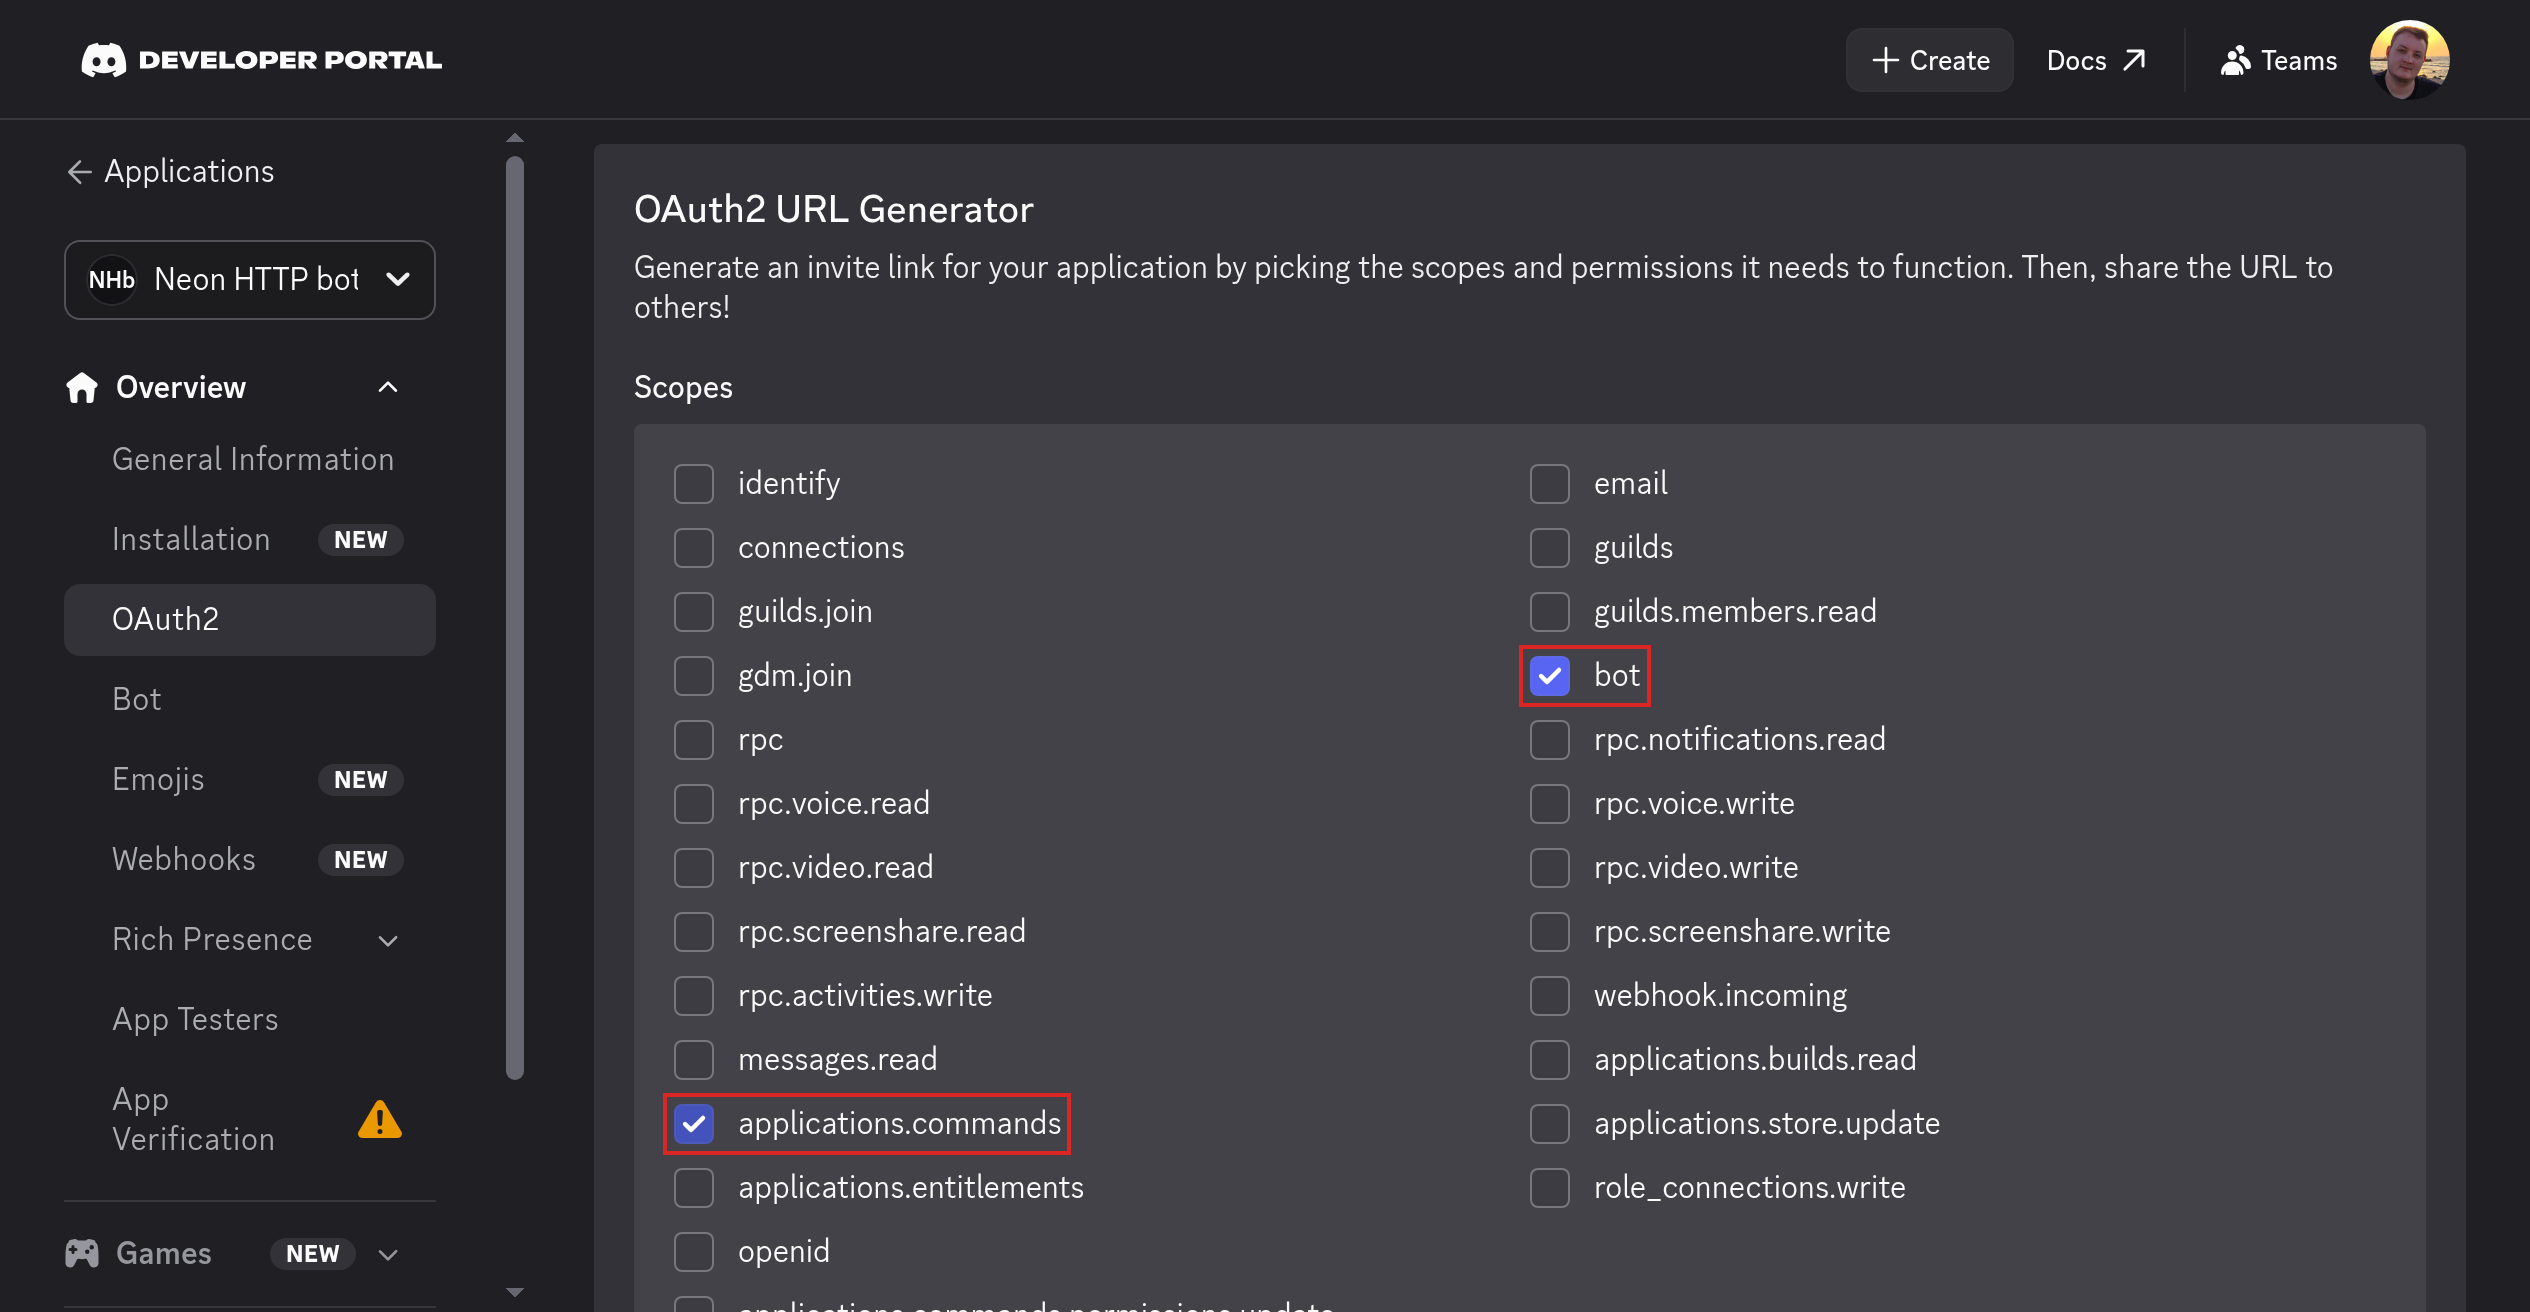Go back to Applications list
Image resolution: width=2530 pixels, height=1312 pixels.
[170, 172]
